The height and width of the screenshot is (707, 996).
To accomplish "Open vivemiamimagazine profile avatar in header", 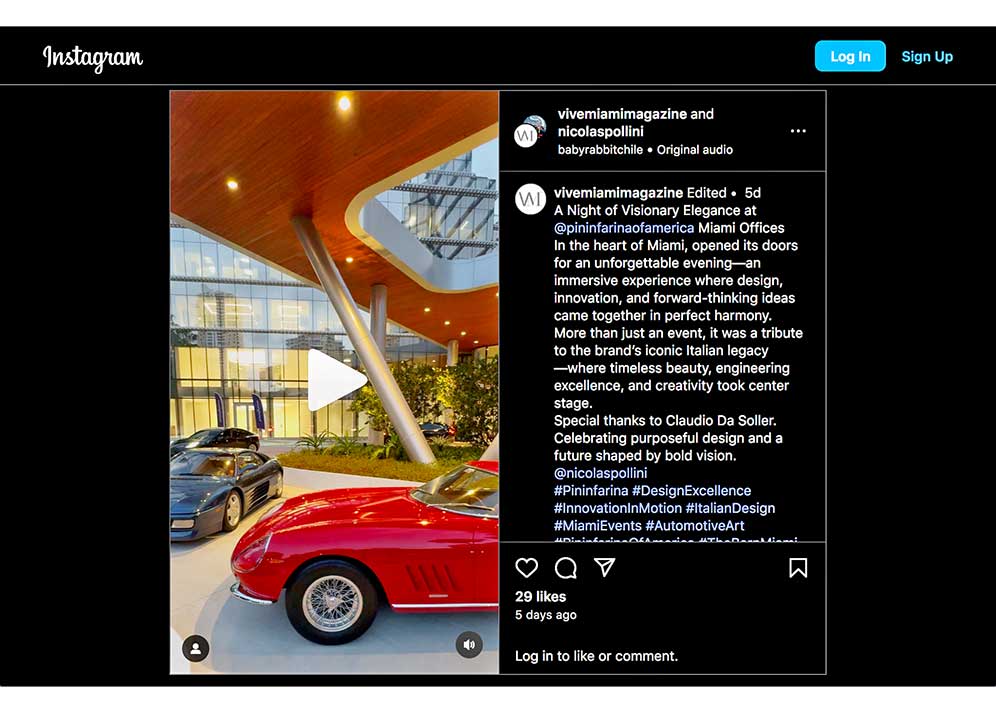I will pos(529,131).
